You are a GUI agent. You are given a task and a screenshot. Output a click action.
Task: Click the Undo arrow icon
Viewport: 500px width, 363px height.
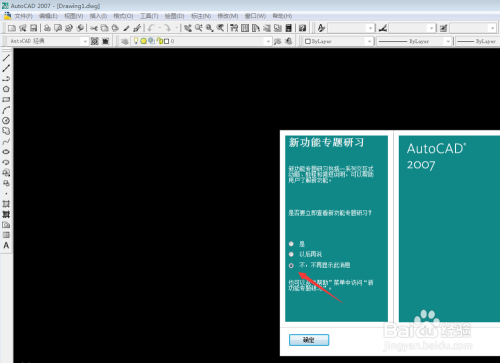click(x=151, y=28)
